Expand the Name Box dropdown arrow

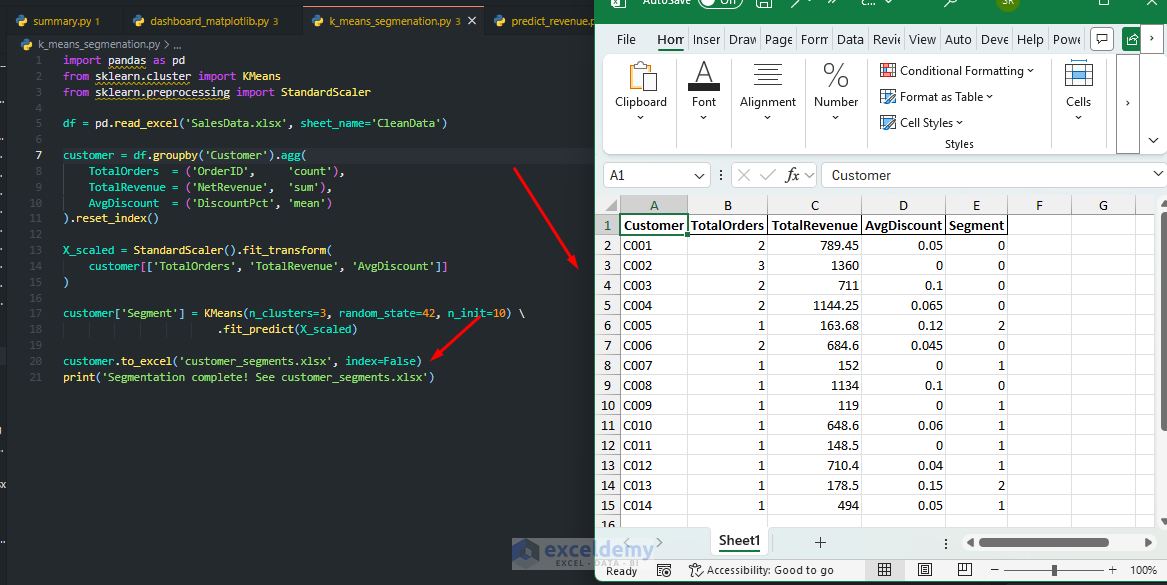699,176
